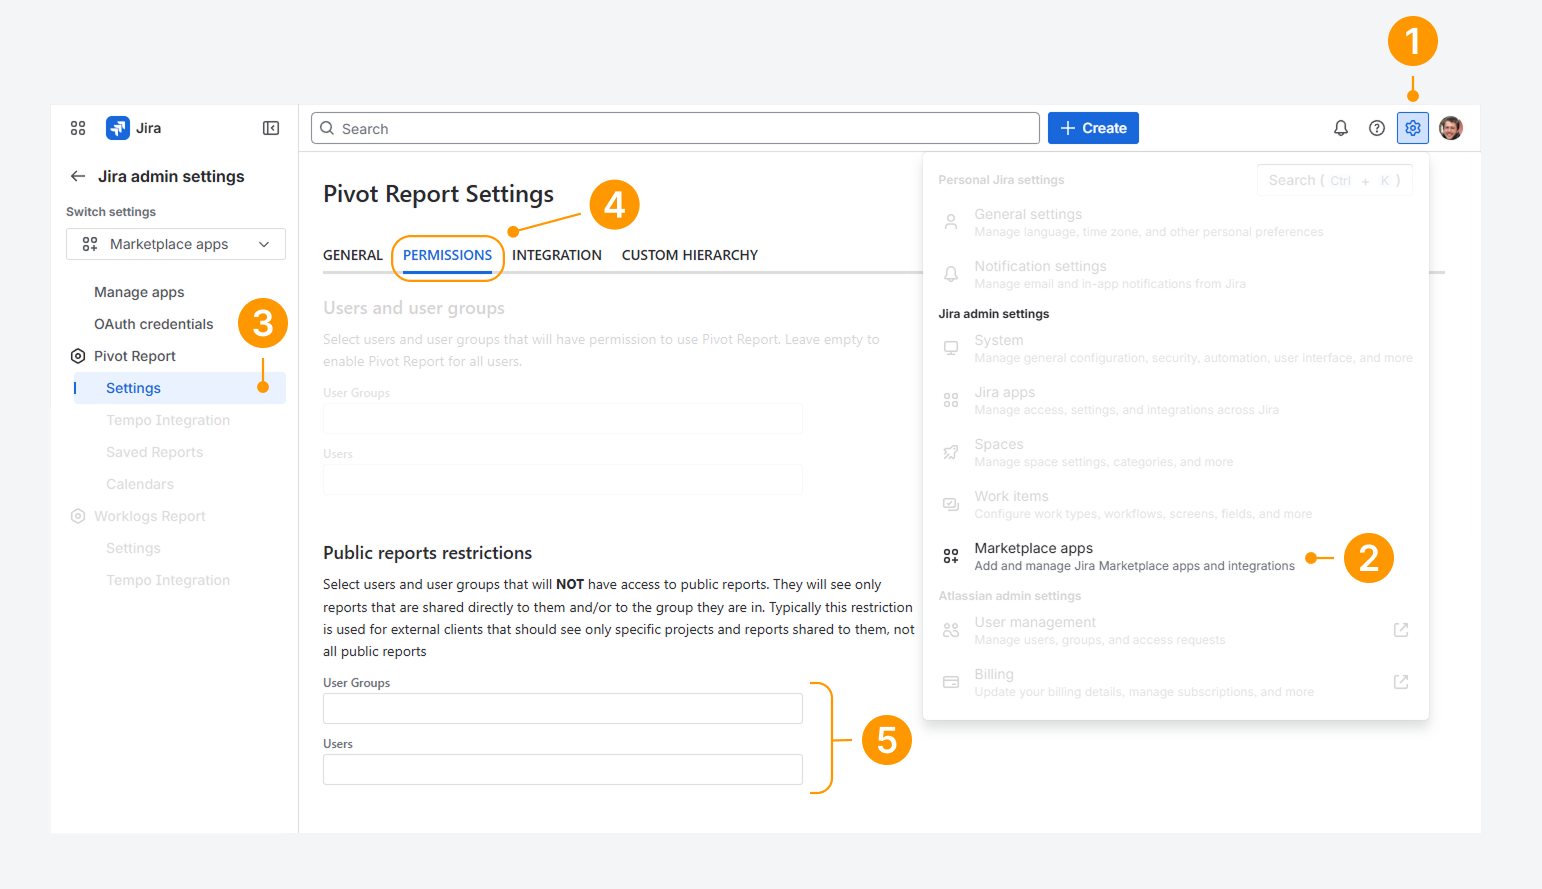
Task: Switch to the CUSTOM HIERARCHY tab
Action: [690, 255]
